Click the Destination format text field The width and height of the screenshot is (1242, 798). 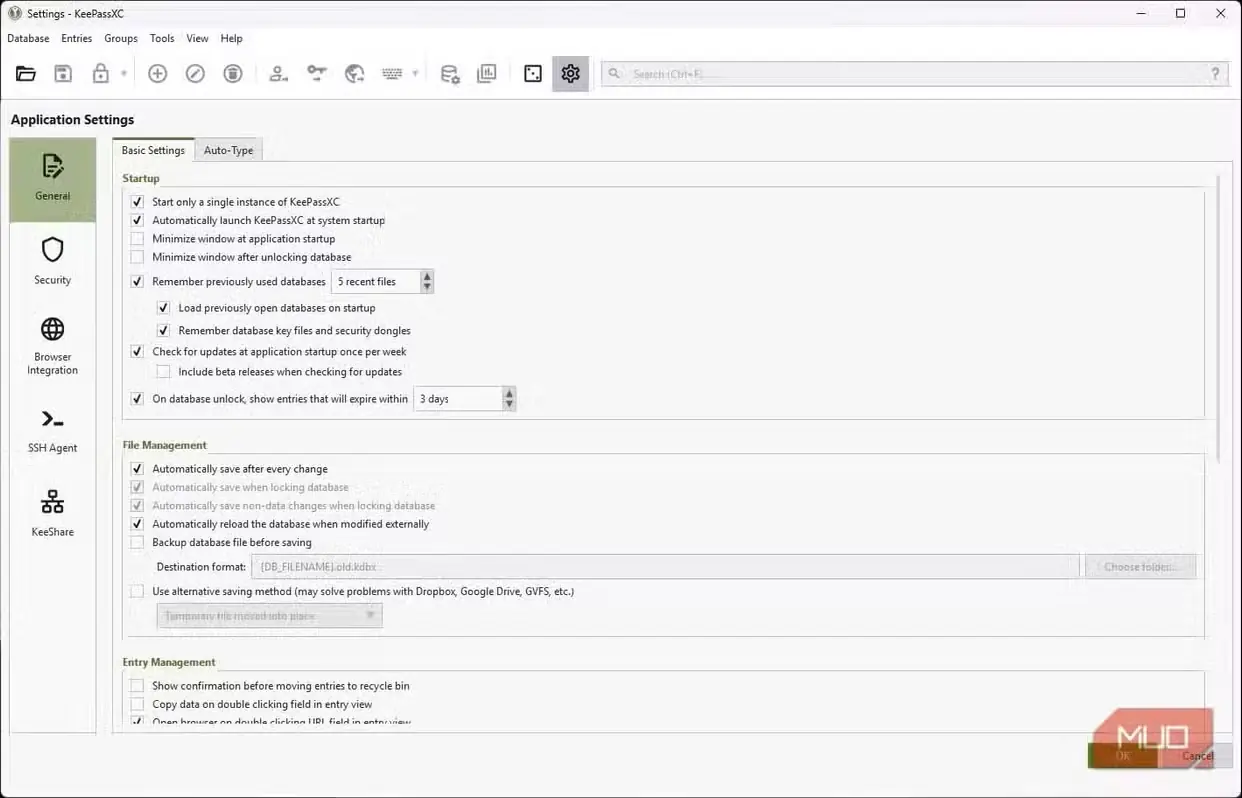(667, 567)
